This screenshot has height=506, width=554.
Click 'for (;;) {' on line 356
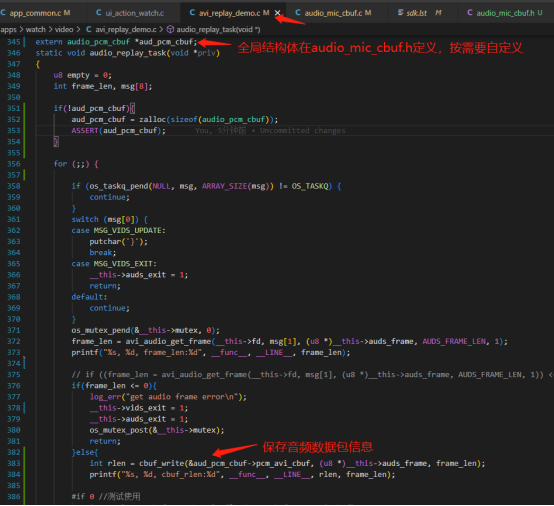pyautogui.click(x=76, y=164)
